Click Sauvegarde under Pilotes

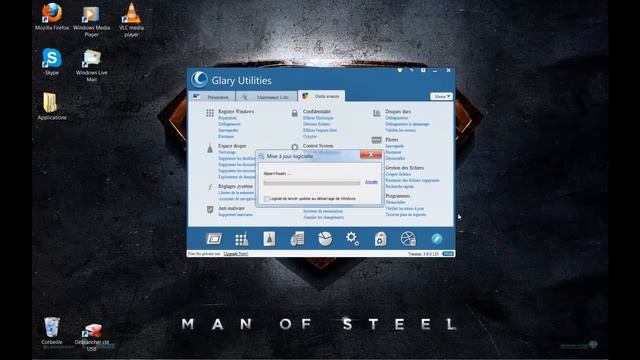click(395, 146)
